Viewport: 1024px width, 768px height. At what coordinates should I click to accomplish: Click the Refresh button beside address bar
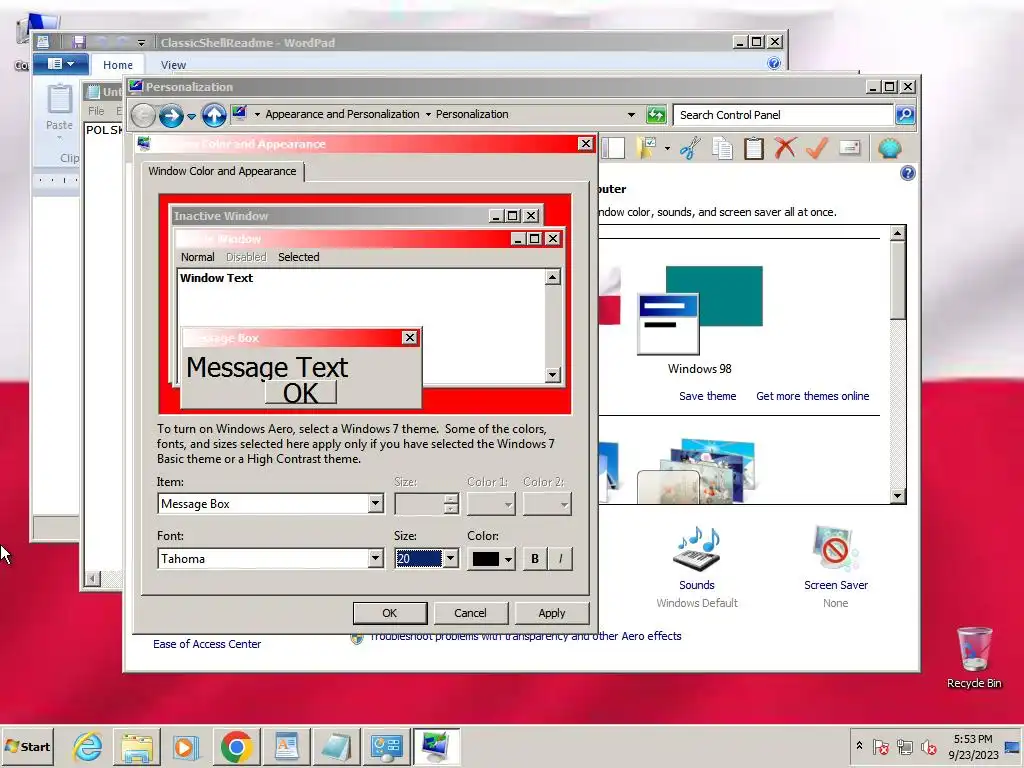(656, 115)
